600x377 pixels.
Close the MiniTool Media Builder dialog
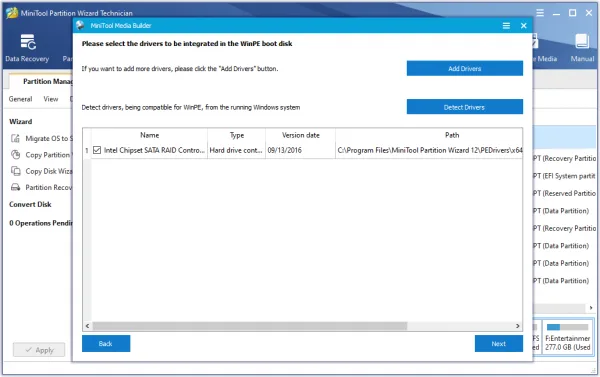click(523, 26)
